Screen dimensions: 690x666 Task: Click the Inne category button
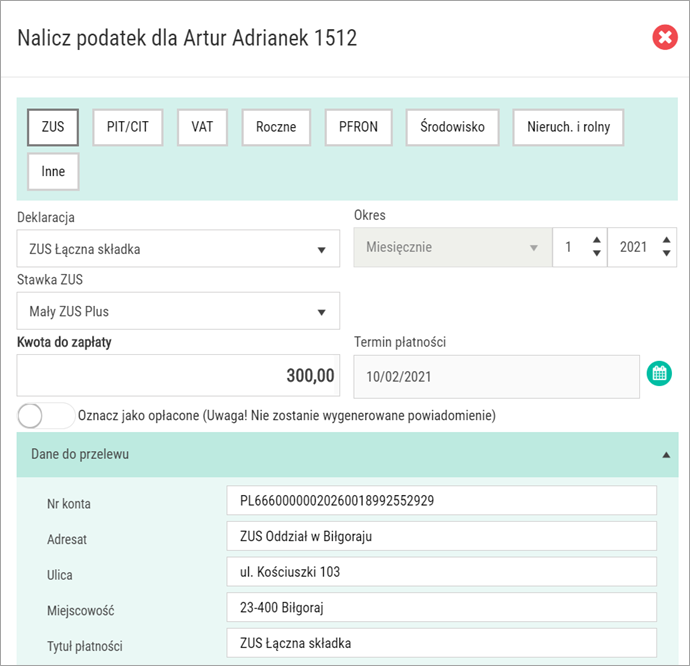[x=53, y=172]
